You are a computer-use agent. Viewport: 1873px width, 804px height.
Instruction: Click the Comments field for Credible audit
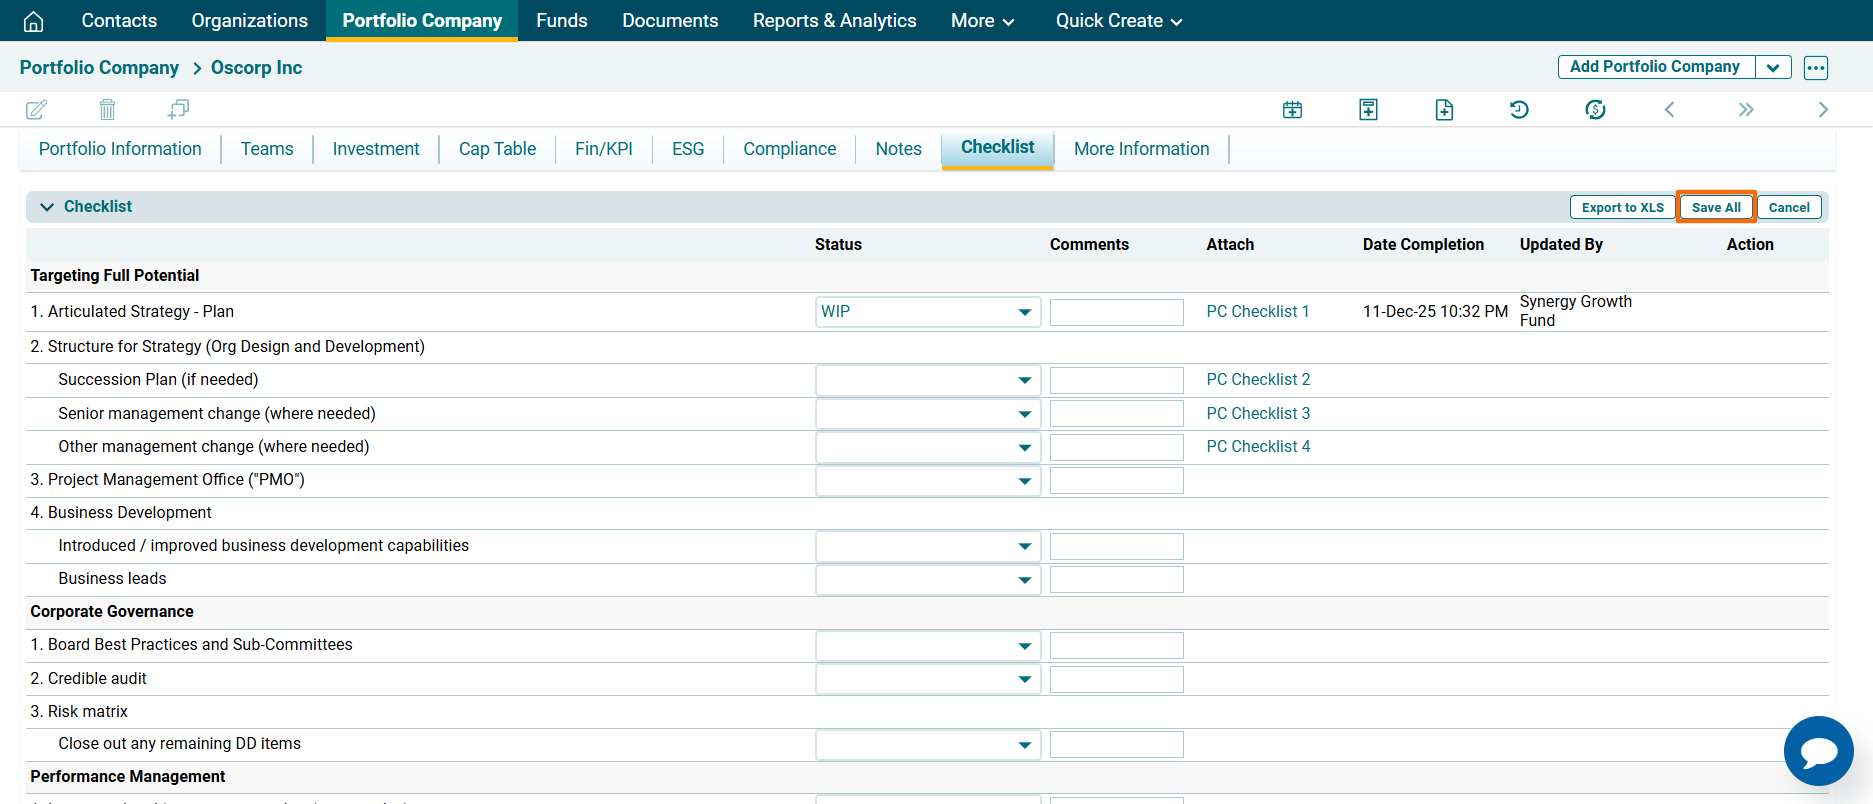[x=1116, y=679]
